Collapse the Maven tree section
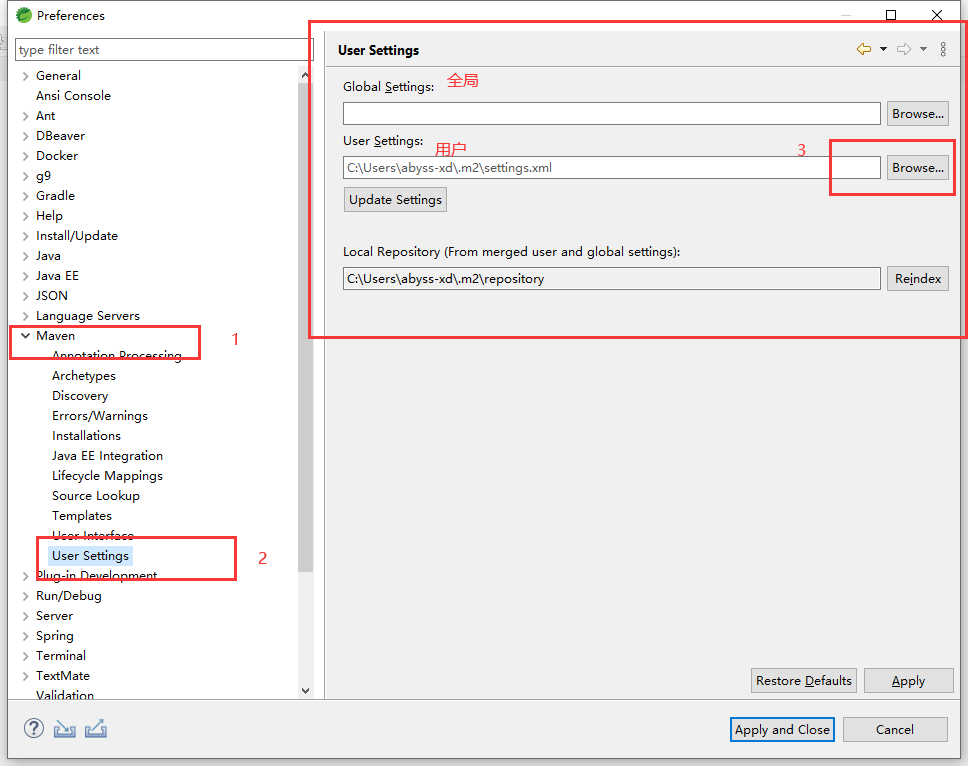This screenshot has width=968, height=766. click(25, 335)
